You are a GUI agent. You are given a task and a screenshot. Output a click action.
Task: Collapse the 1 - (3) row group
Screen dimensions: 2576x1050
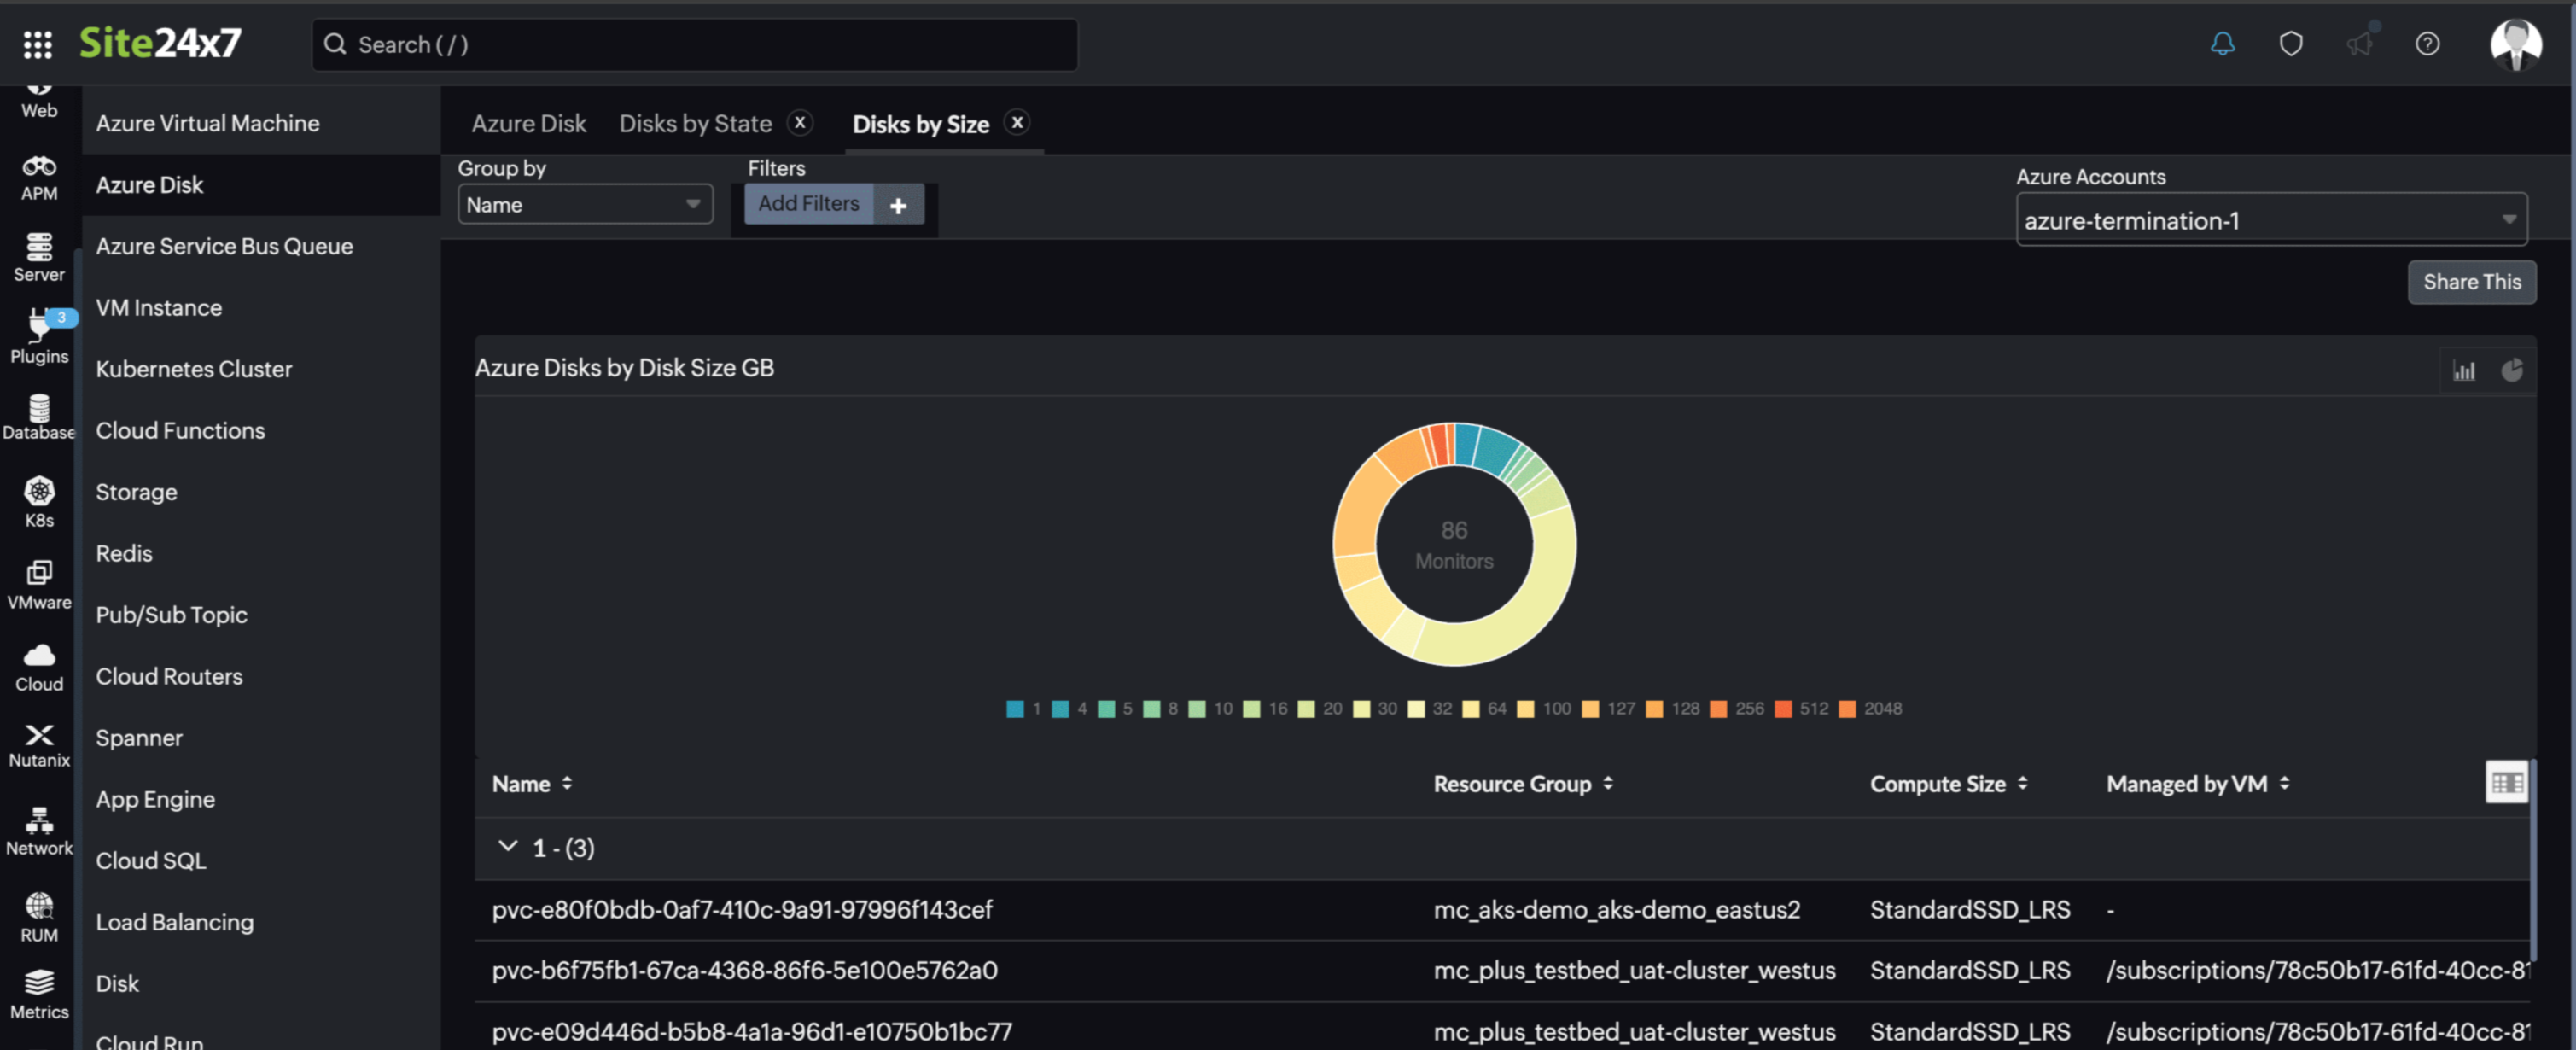point(507,846)
